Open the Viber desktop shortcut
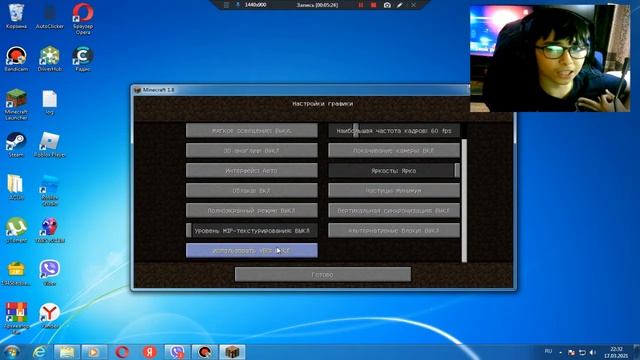The width and height of the screenshot is (640, 360). pos(50,273)
